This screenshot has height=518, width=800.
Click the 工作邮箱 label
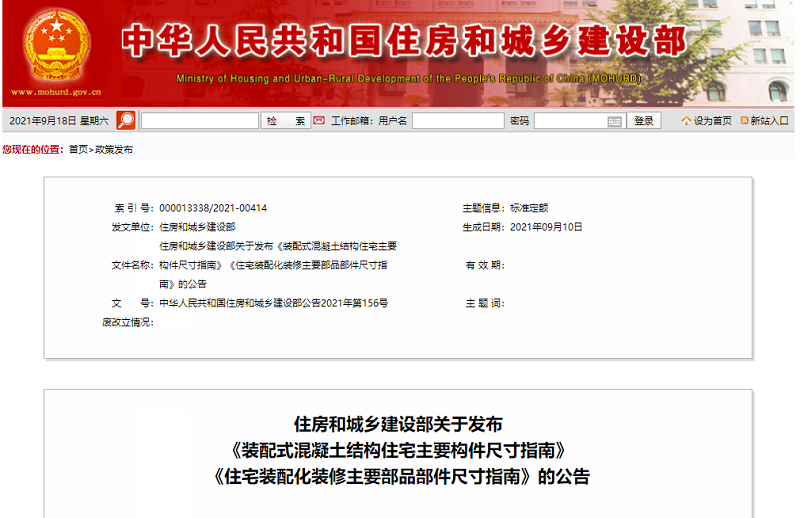click(352, 121)
